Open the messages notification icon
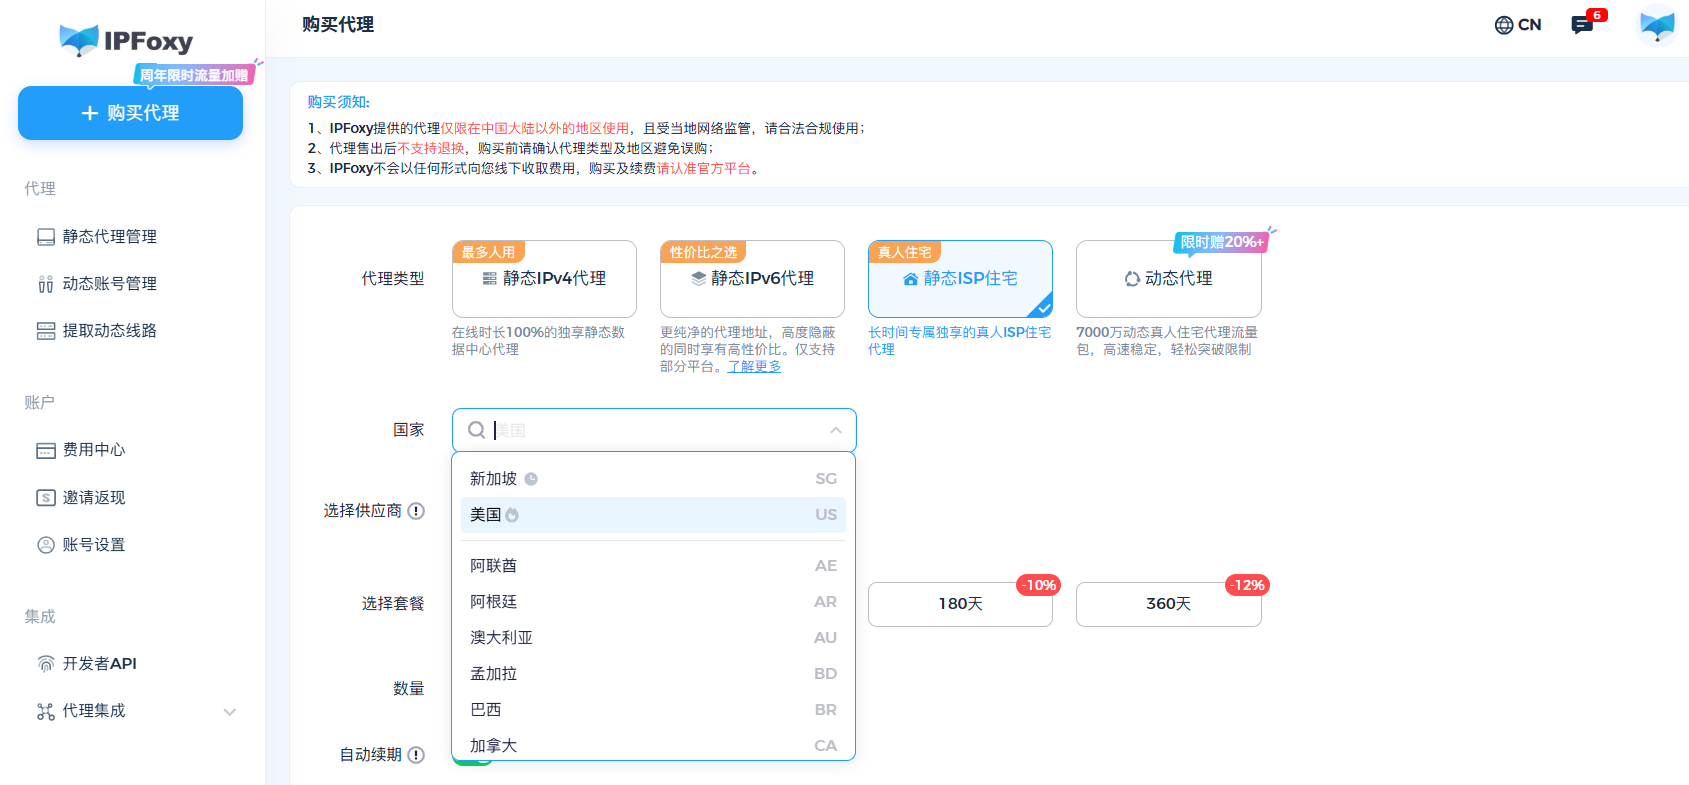The width and height of the screenshot is (1689, 785). 1581,25
